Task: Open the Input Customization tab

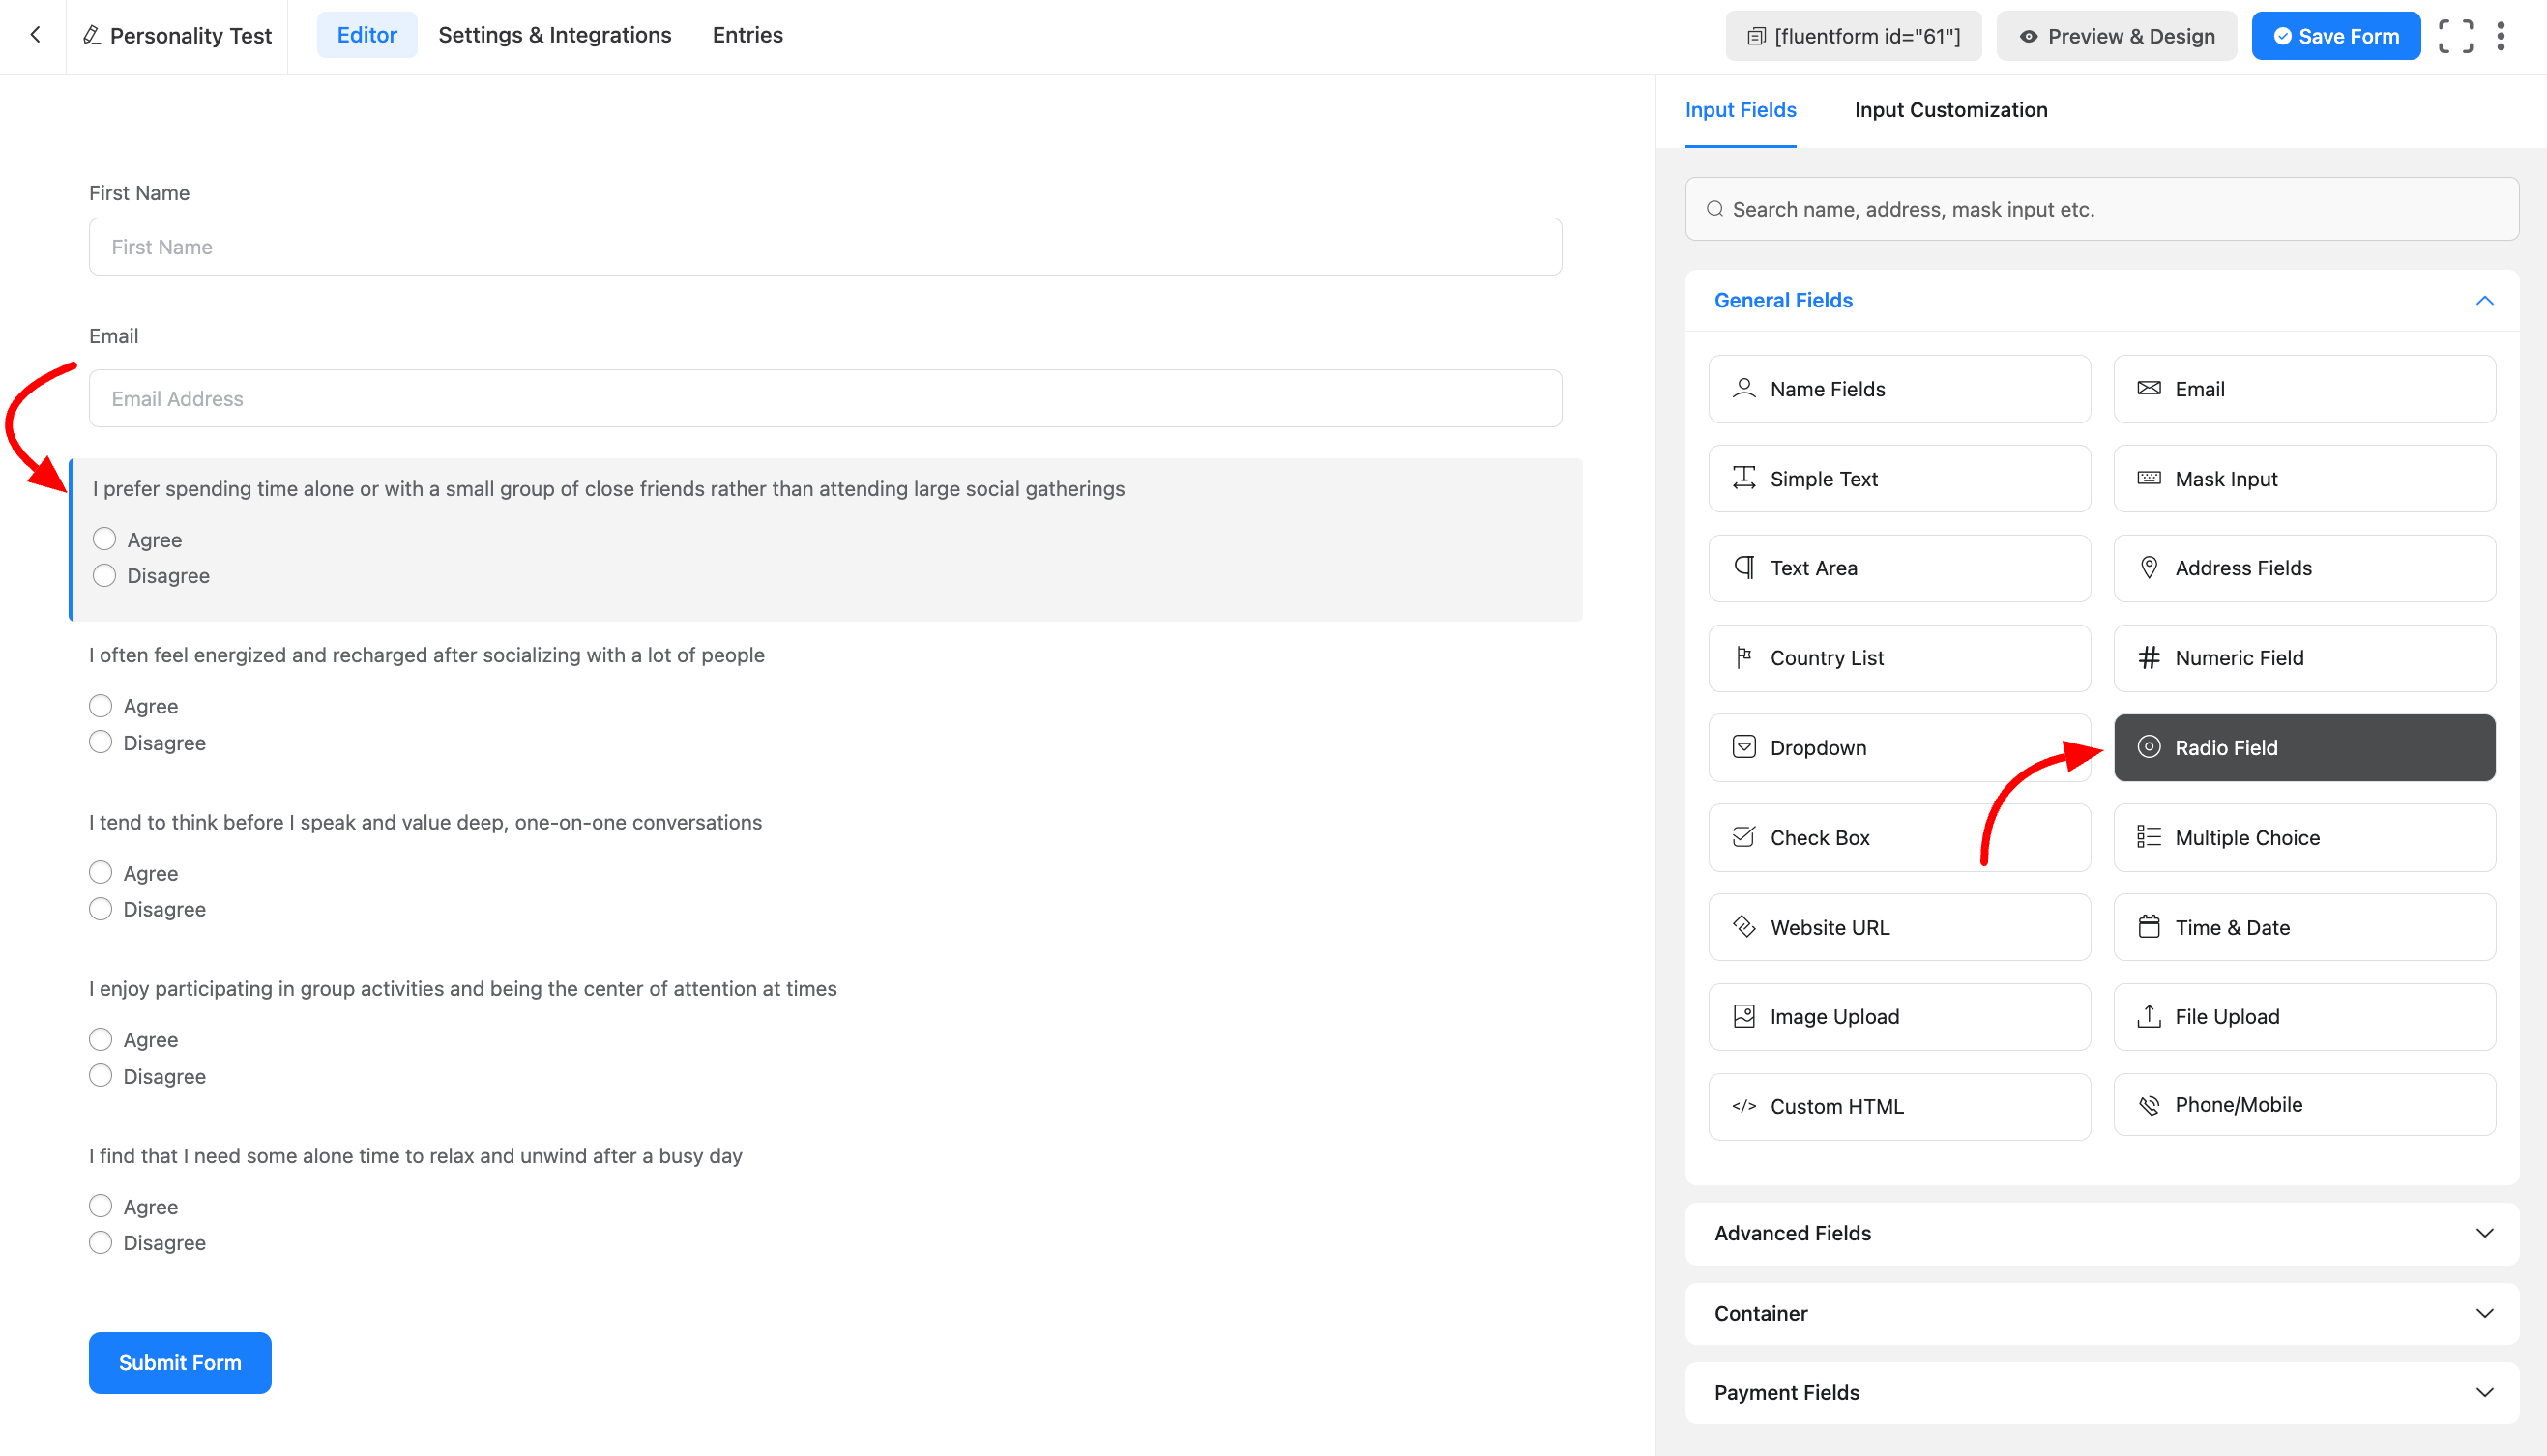Action: coord(1950,110)
